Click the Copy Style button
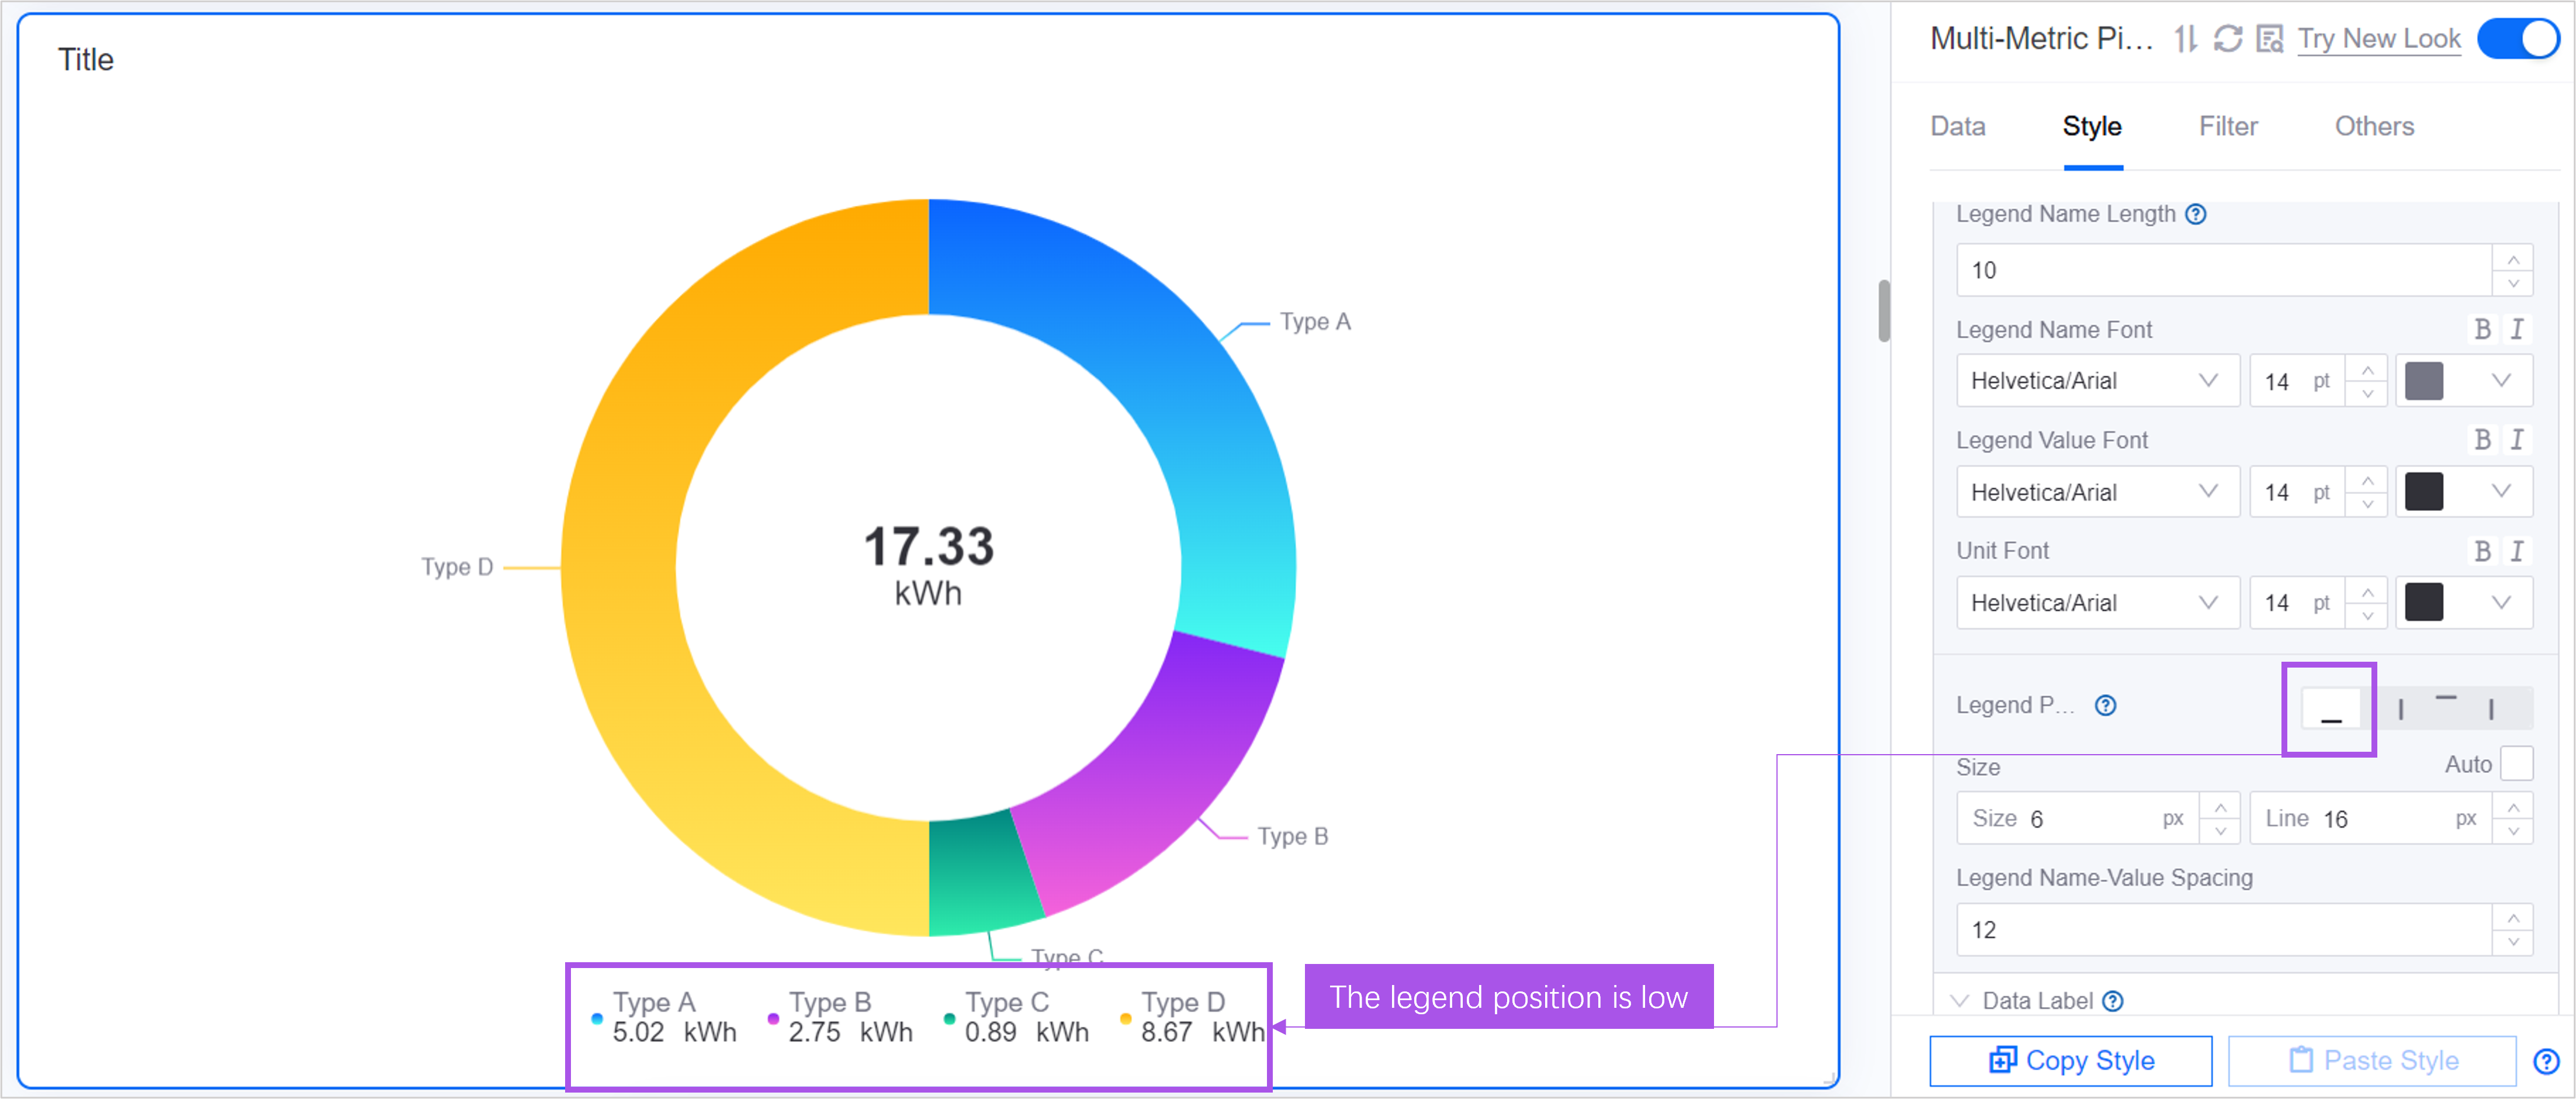This screenshot has height=1099, width=2576. click(x=2070, y=1060)
